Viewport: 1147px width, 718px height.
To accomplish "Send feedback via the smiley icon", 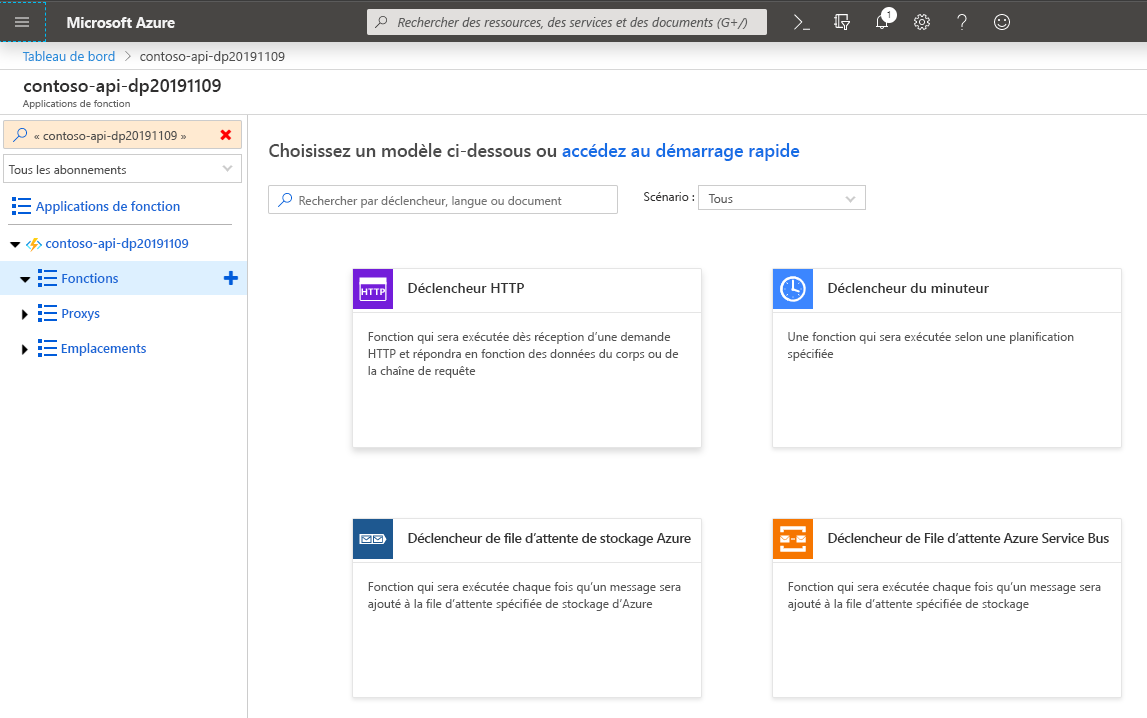I will [x=1001, y=21].
